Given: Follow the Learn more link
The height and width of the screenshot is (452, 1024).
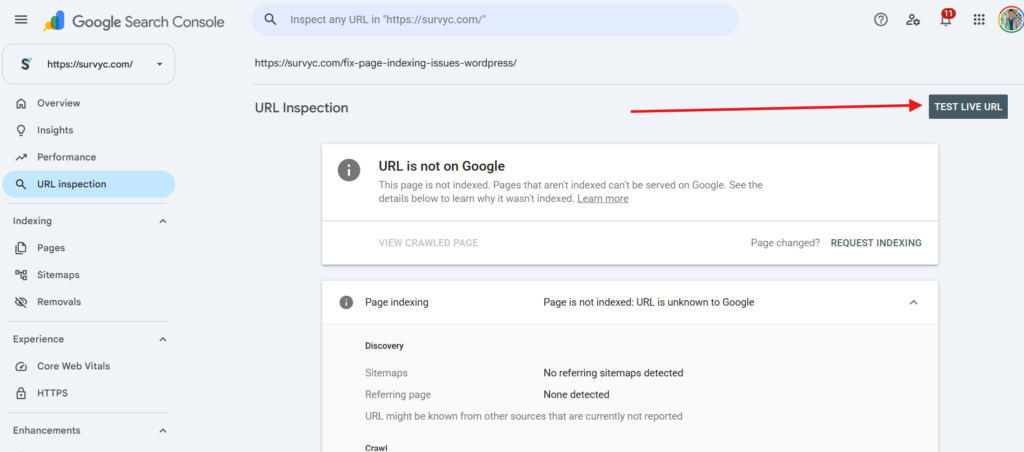Looking at the screenshot, I should point(603,199).
